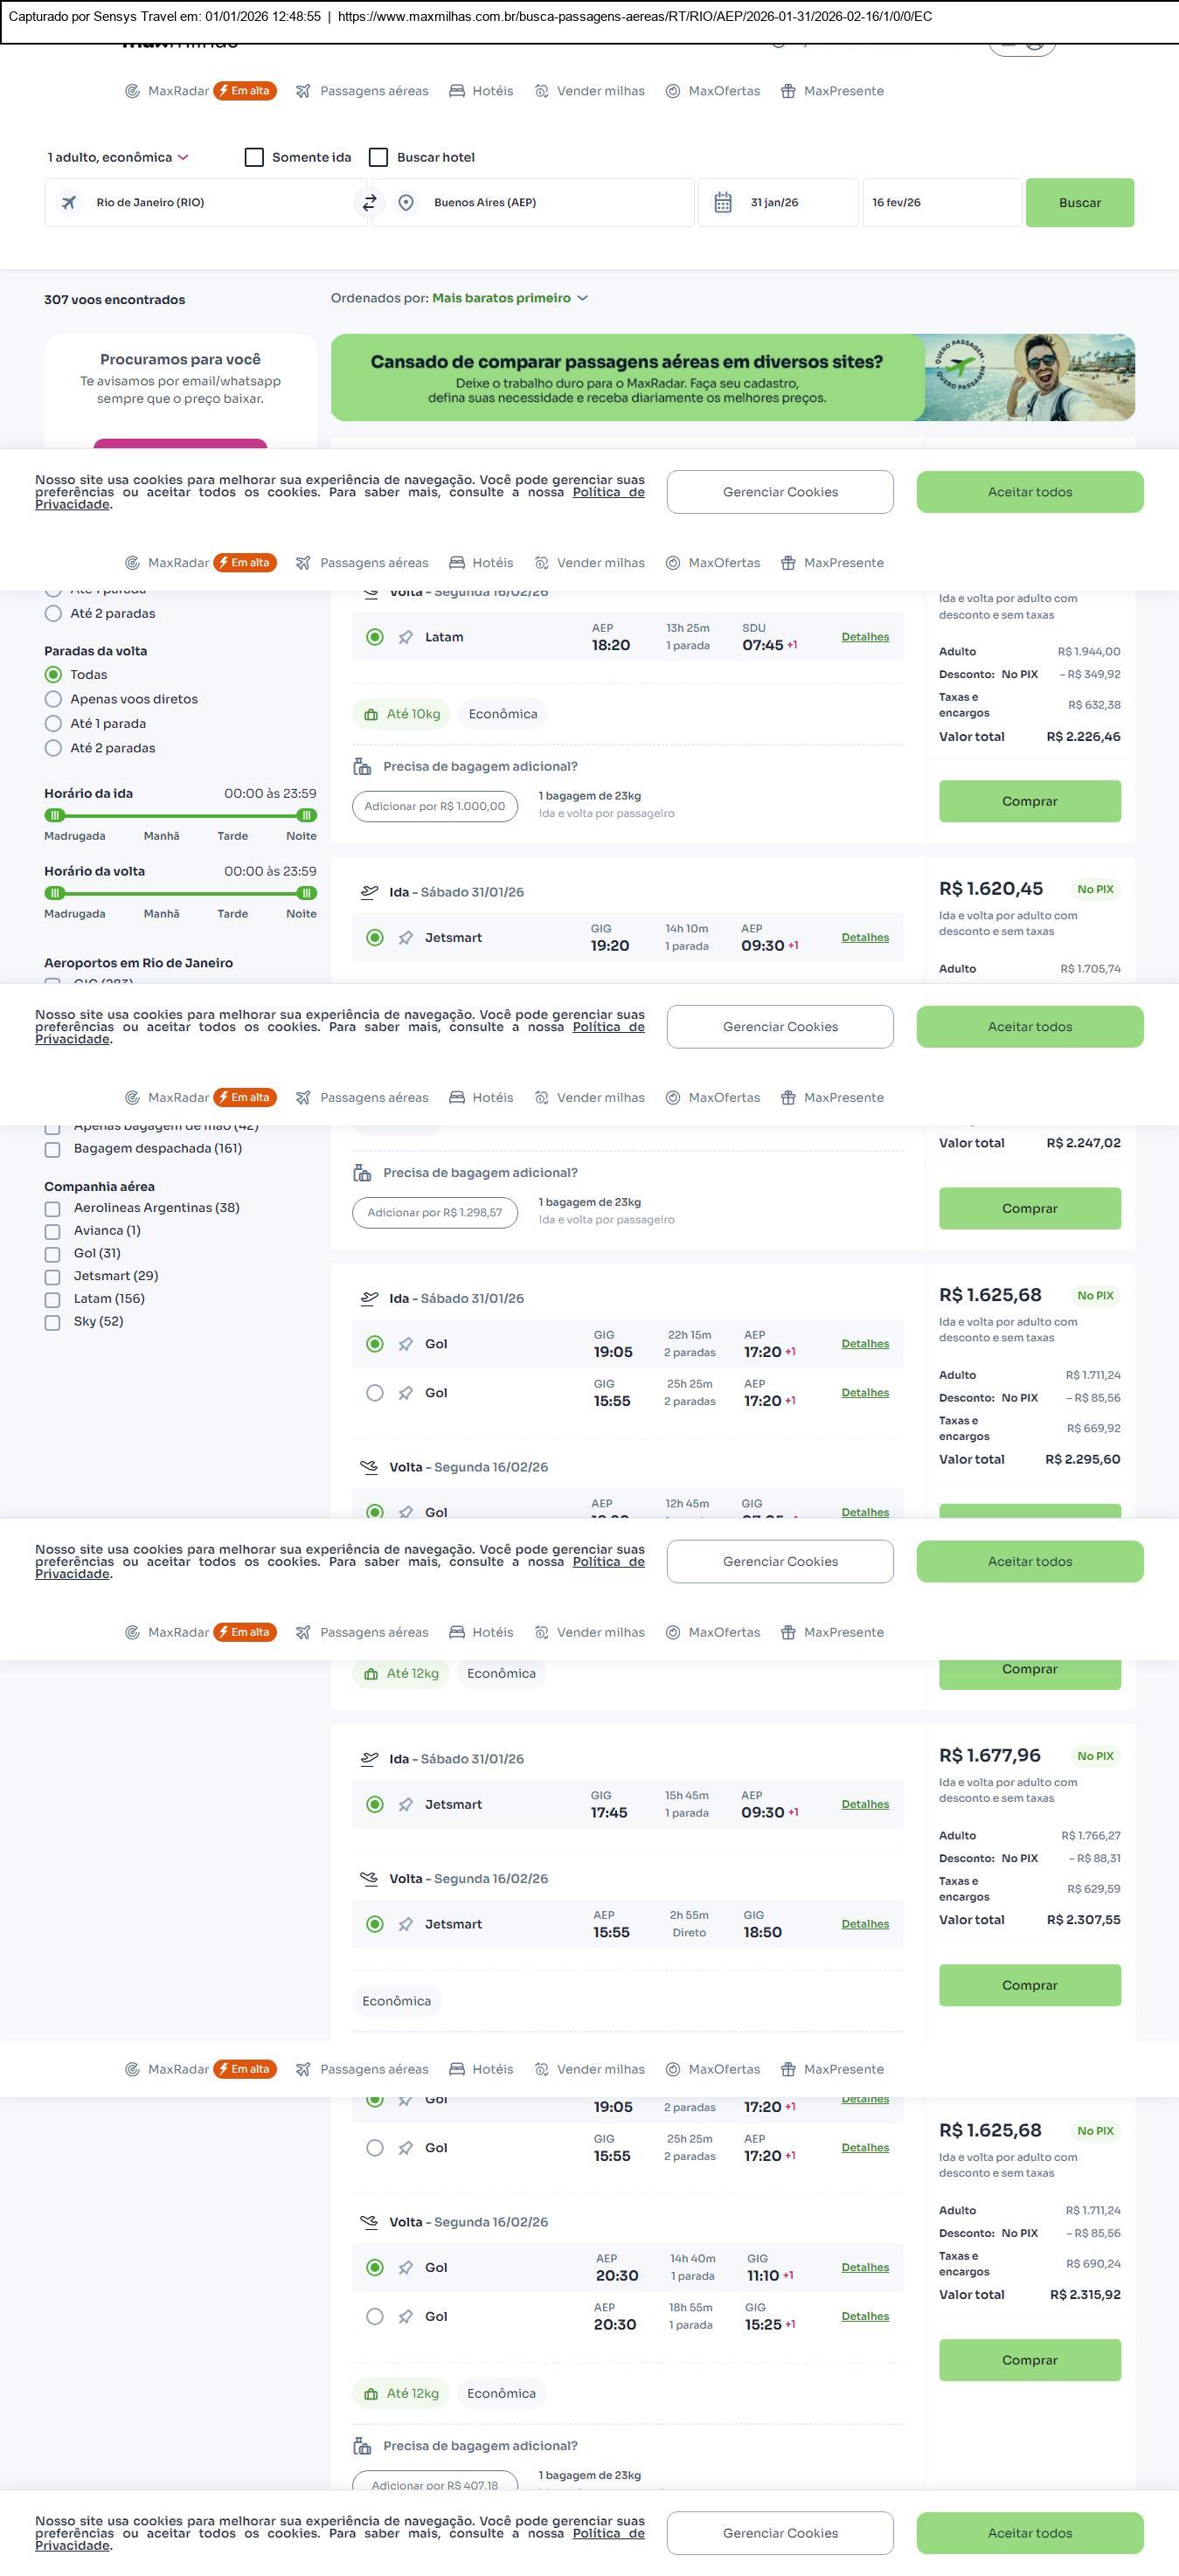Enable the Somente ida checkbox
The height and width of the screenshot is (2576, 1179).
click(255, 158)
